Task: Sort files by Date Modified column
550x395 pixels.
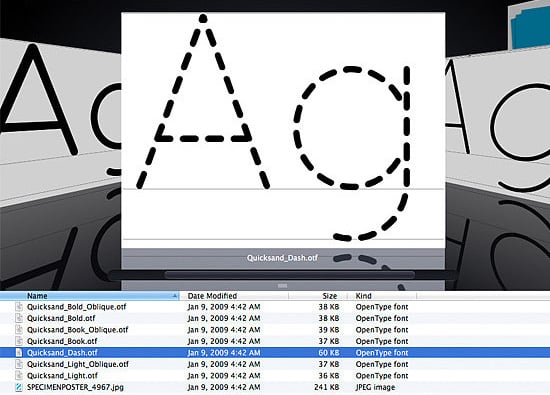Action: click(x=212, y=296)
